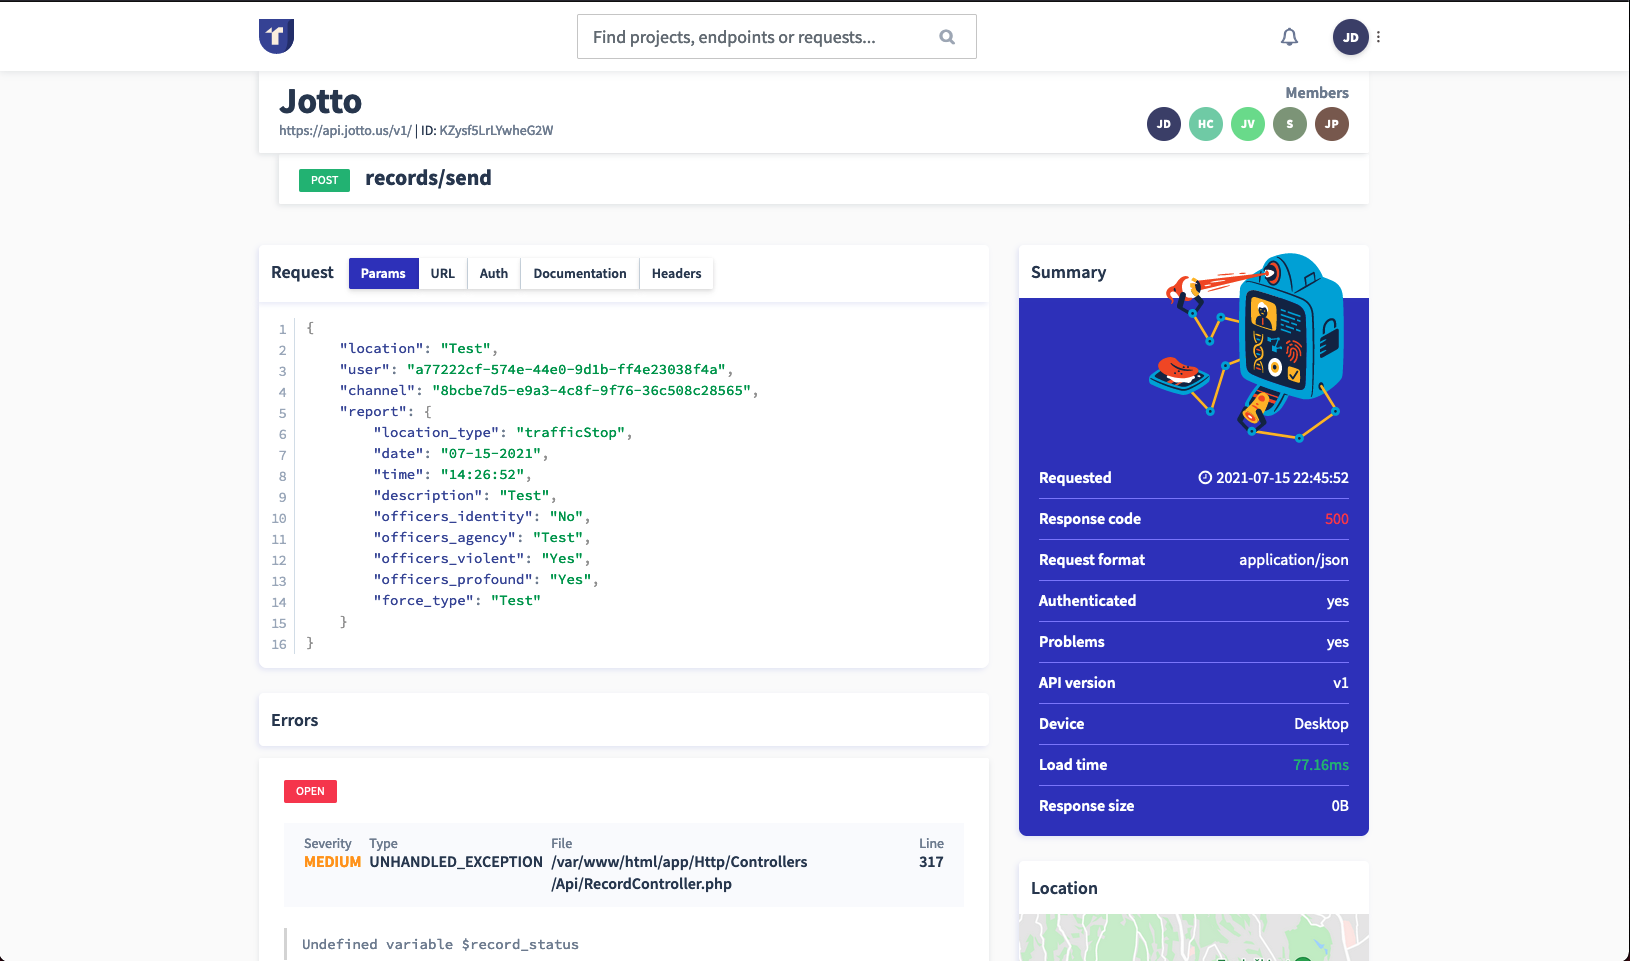Image resolution: width=1630 pixels, height=961 pixels.
Task: Click the 500 response code value
Action: pyautogui.click(x=1337, y=519)
